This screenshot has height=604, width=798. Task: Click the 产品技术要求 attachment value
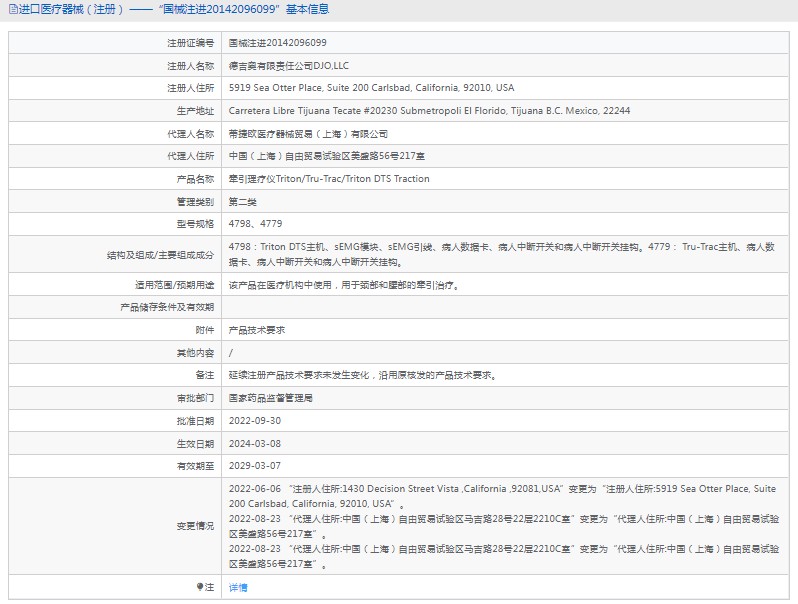(x=257, y=330)
